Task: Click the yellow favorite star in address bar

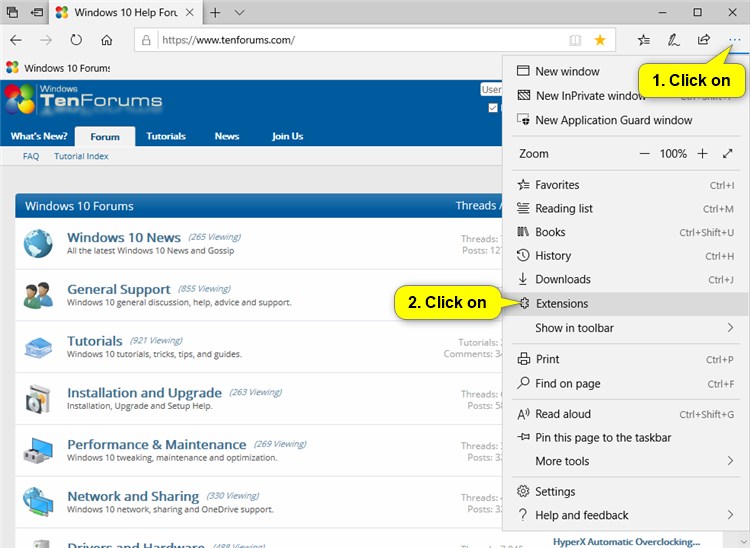Action: [x=600, y=40]
